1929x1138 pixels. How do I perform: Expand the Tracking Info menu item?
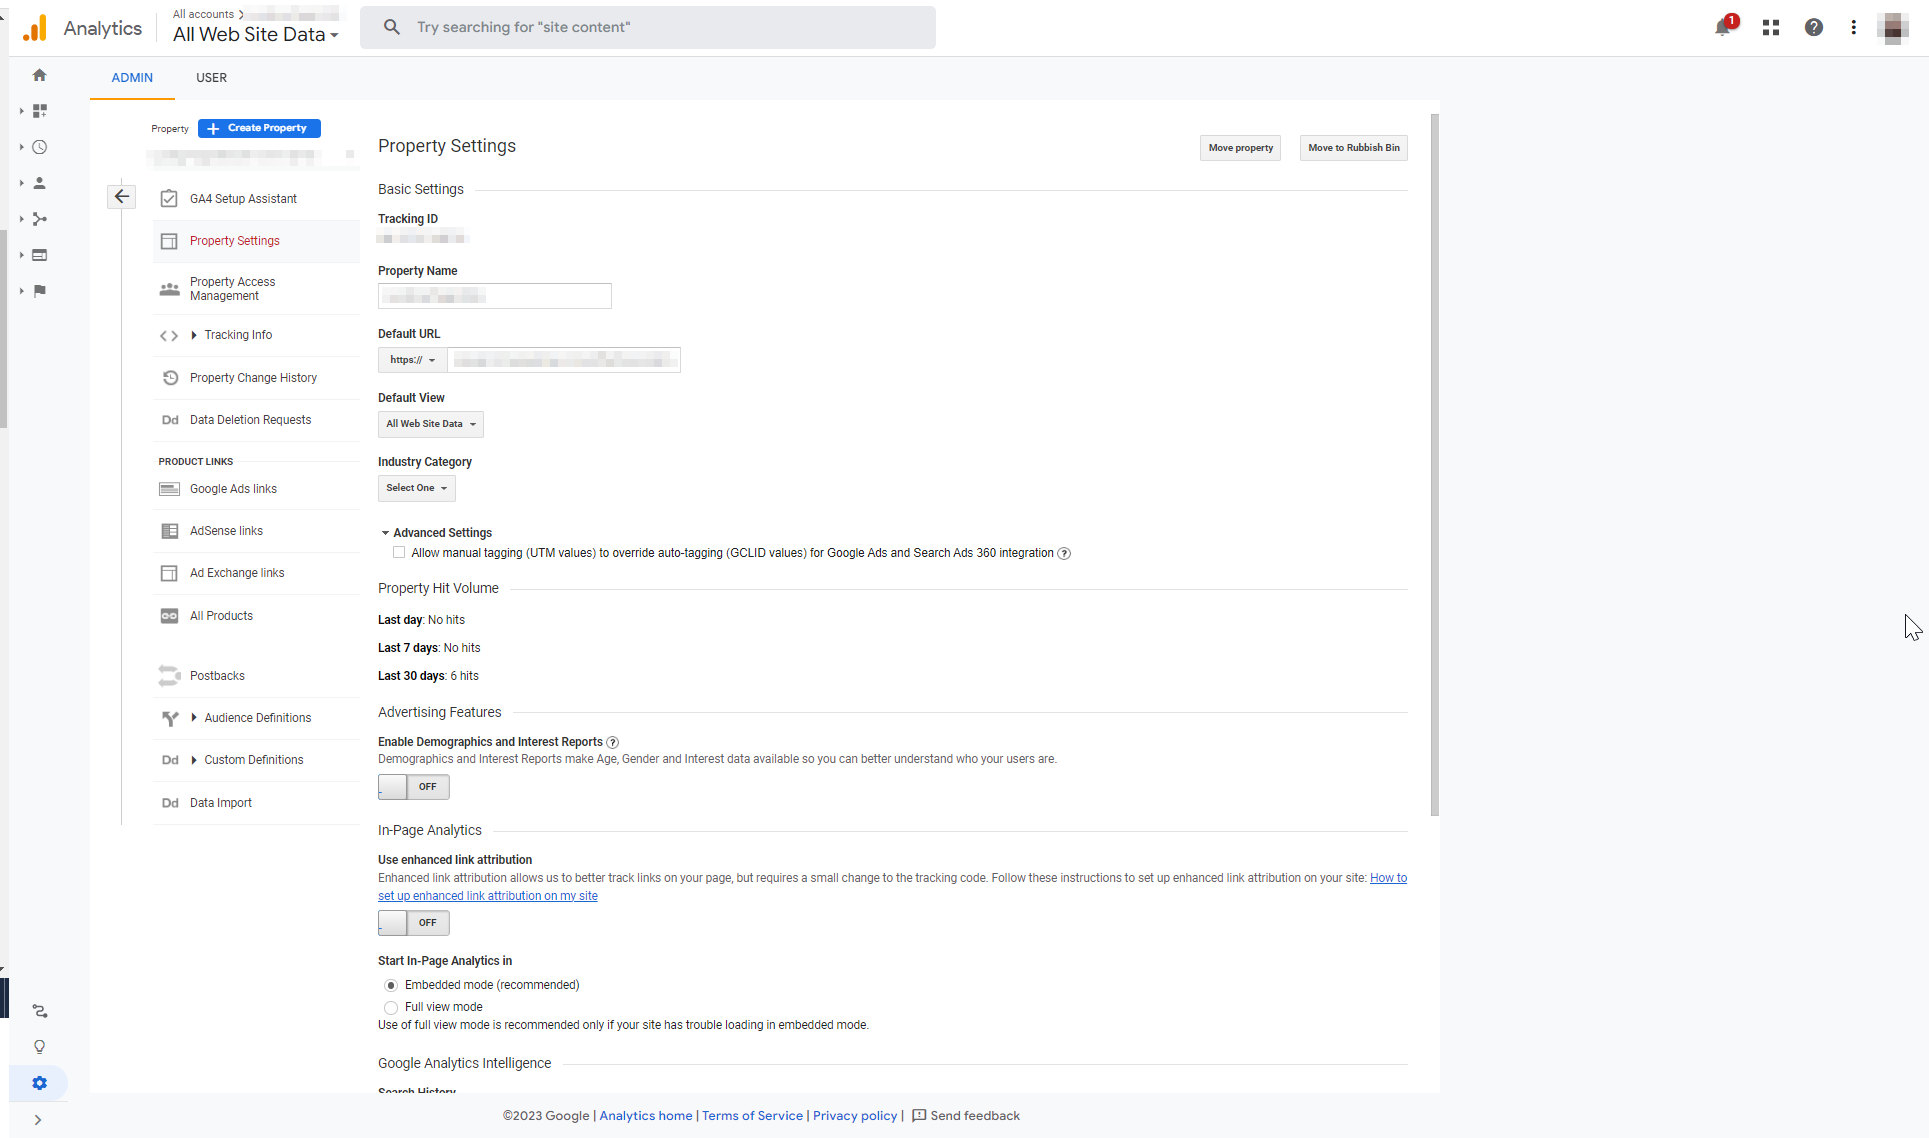tap(238, 335)
